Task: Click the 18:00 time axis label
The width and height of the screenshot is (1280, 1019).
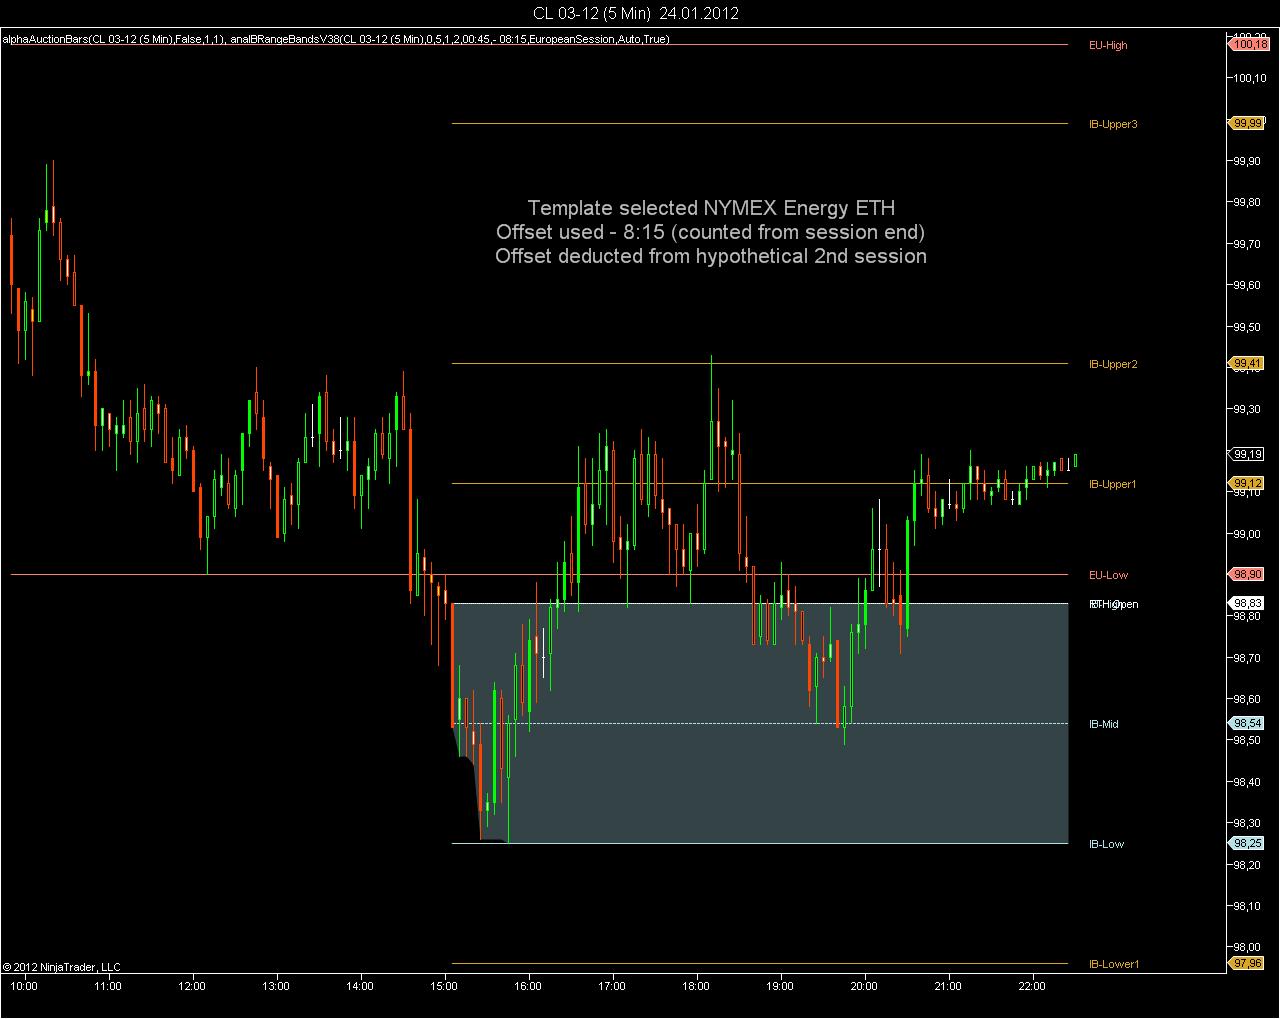Action: [x=696, y=986]
